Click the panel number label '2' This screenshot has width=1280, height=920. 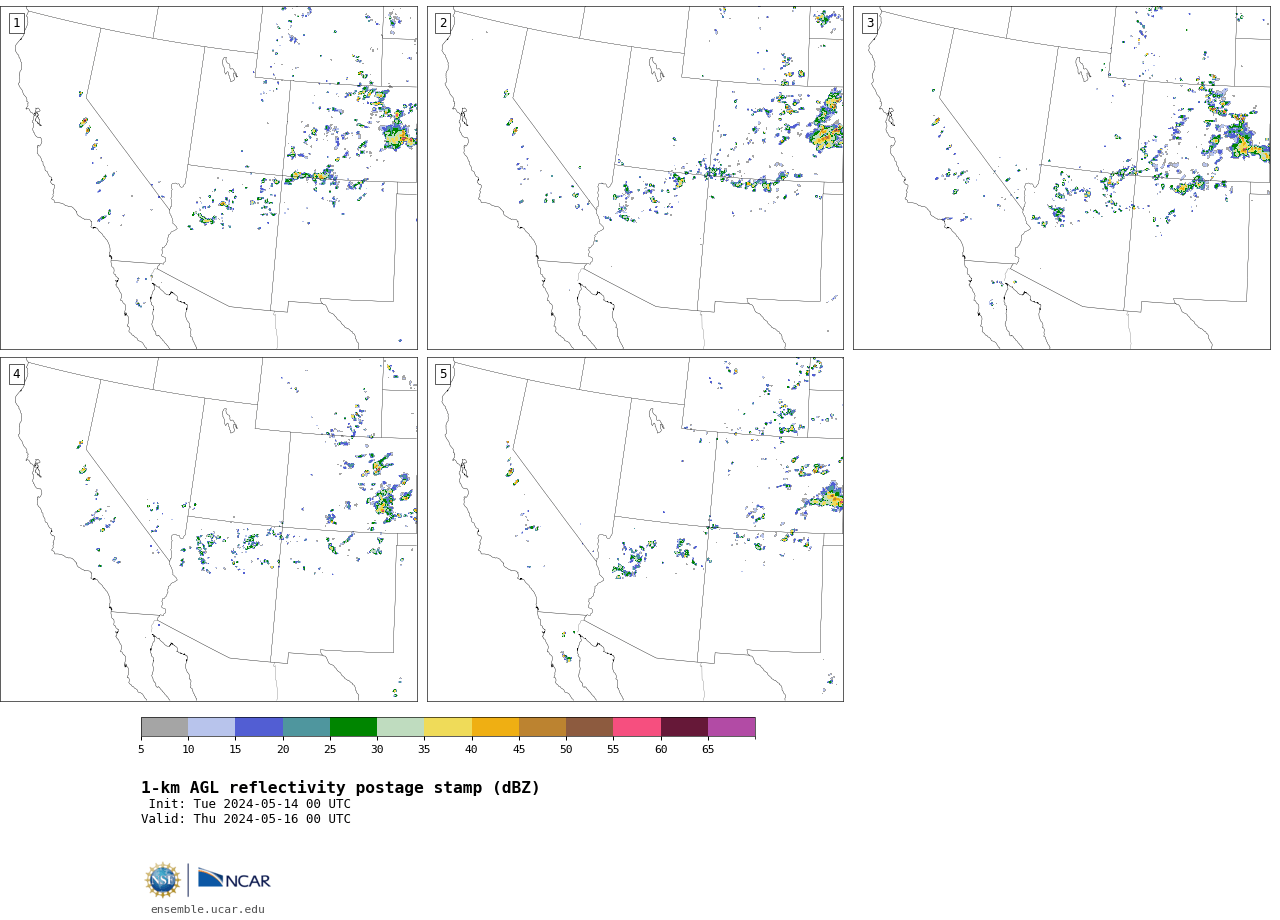pyautogui.click(x=443, y=23)
